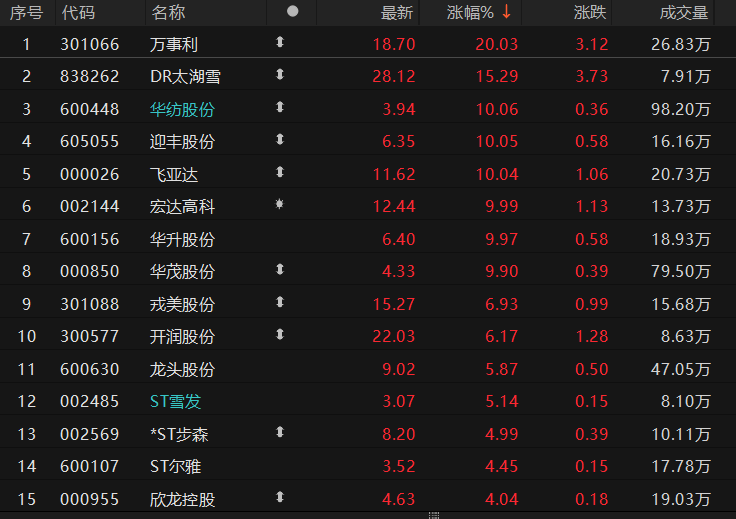Click the marker icon in 华纺股份 row

point(280,108)
